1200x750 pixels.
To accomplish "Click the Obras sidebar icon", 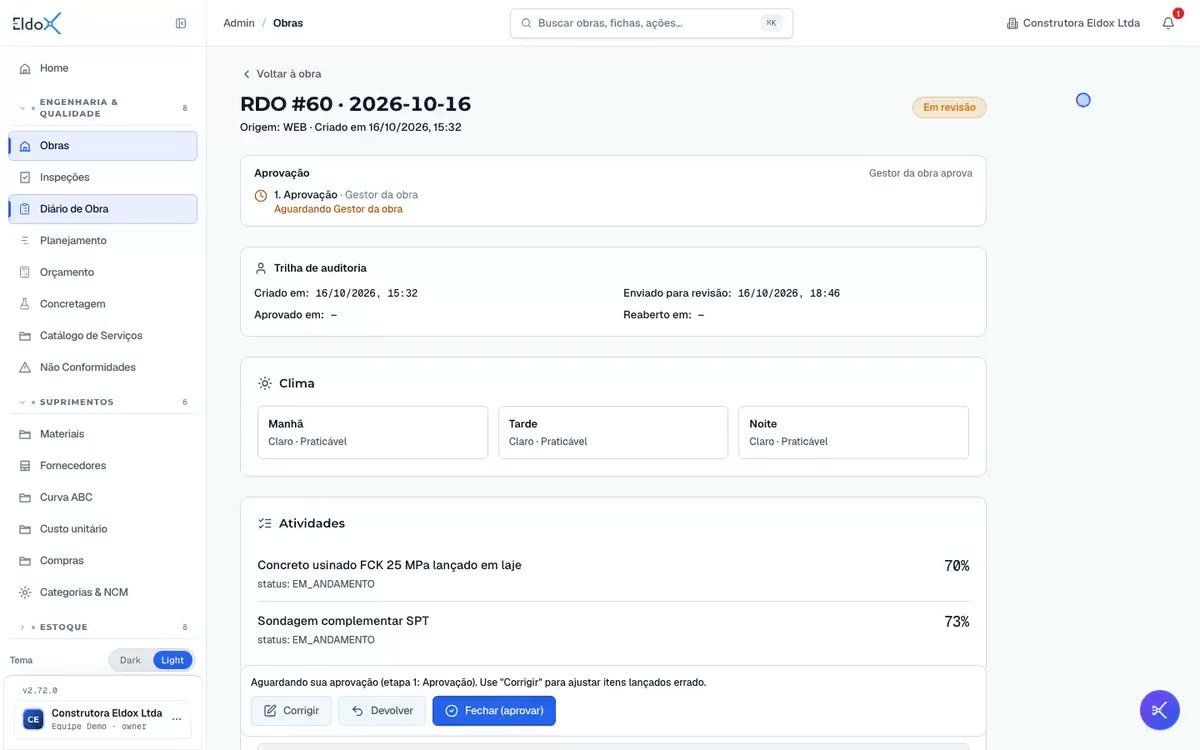I will click(25, 146).
